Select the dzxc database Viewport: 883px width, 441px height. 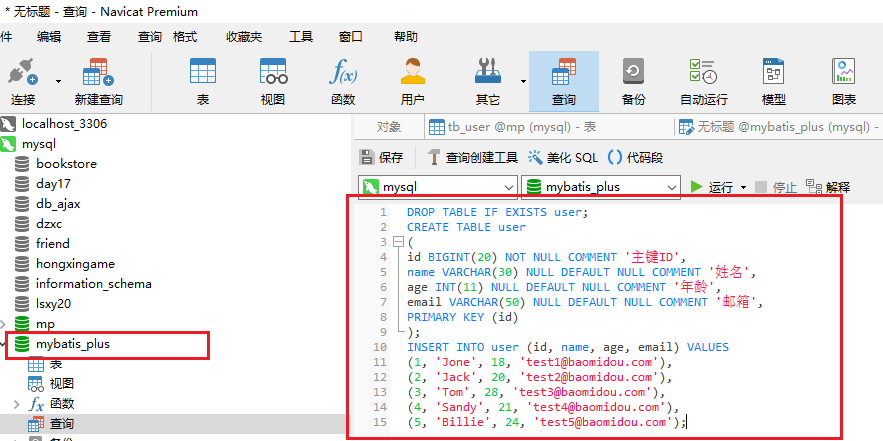[49, 224]
